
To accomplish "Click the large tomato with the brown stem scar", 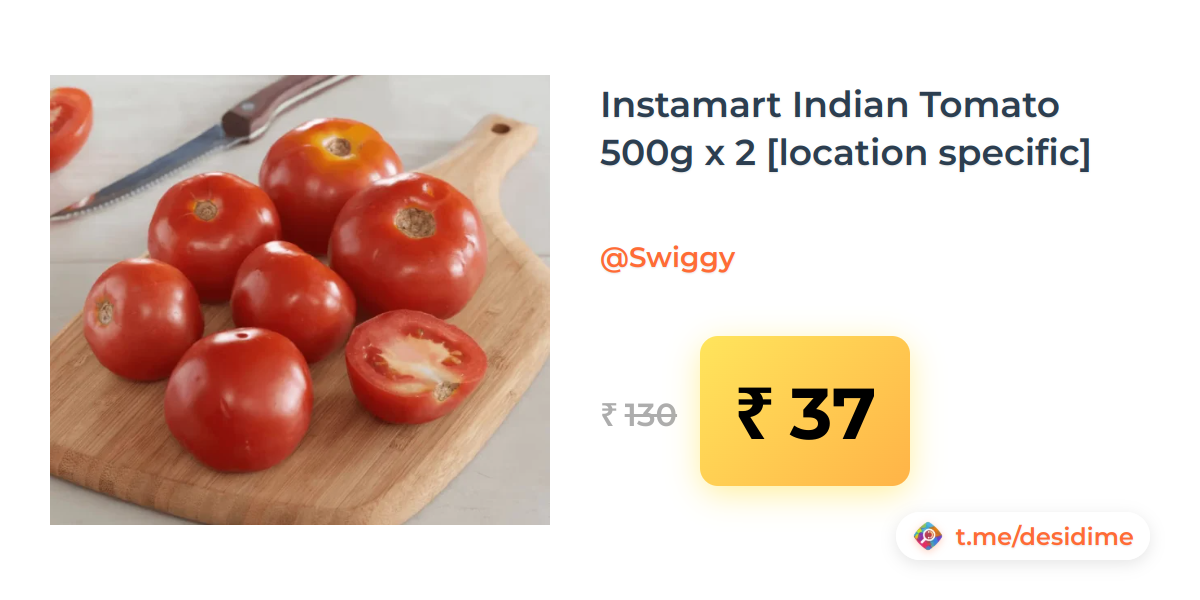I will 408,247.
